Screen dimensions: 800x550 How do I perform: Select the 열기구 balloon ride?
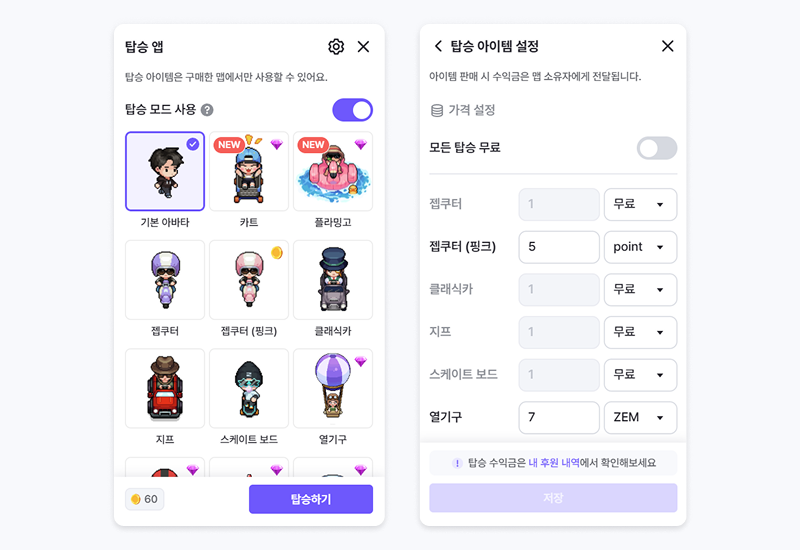pos(333,388)
